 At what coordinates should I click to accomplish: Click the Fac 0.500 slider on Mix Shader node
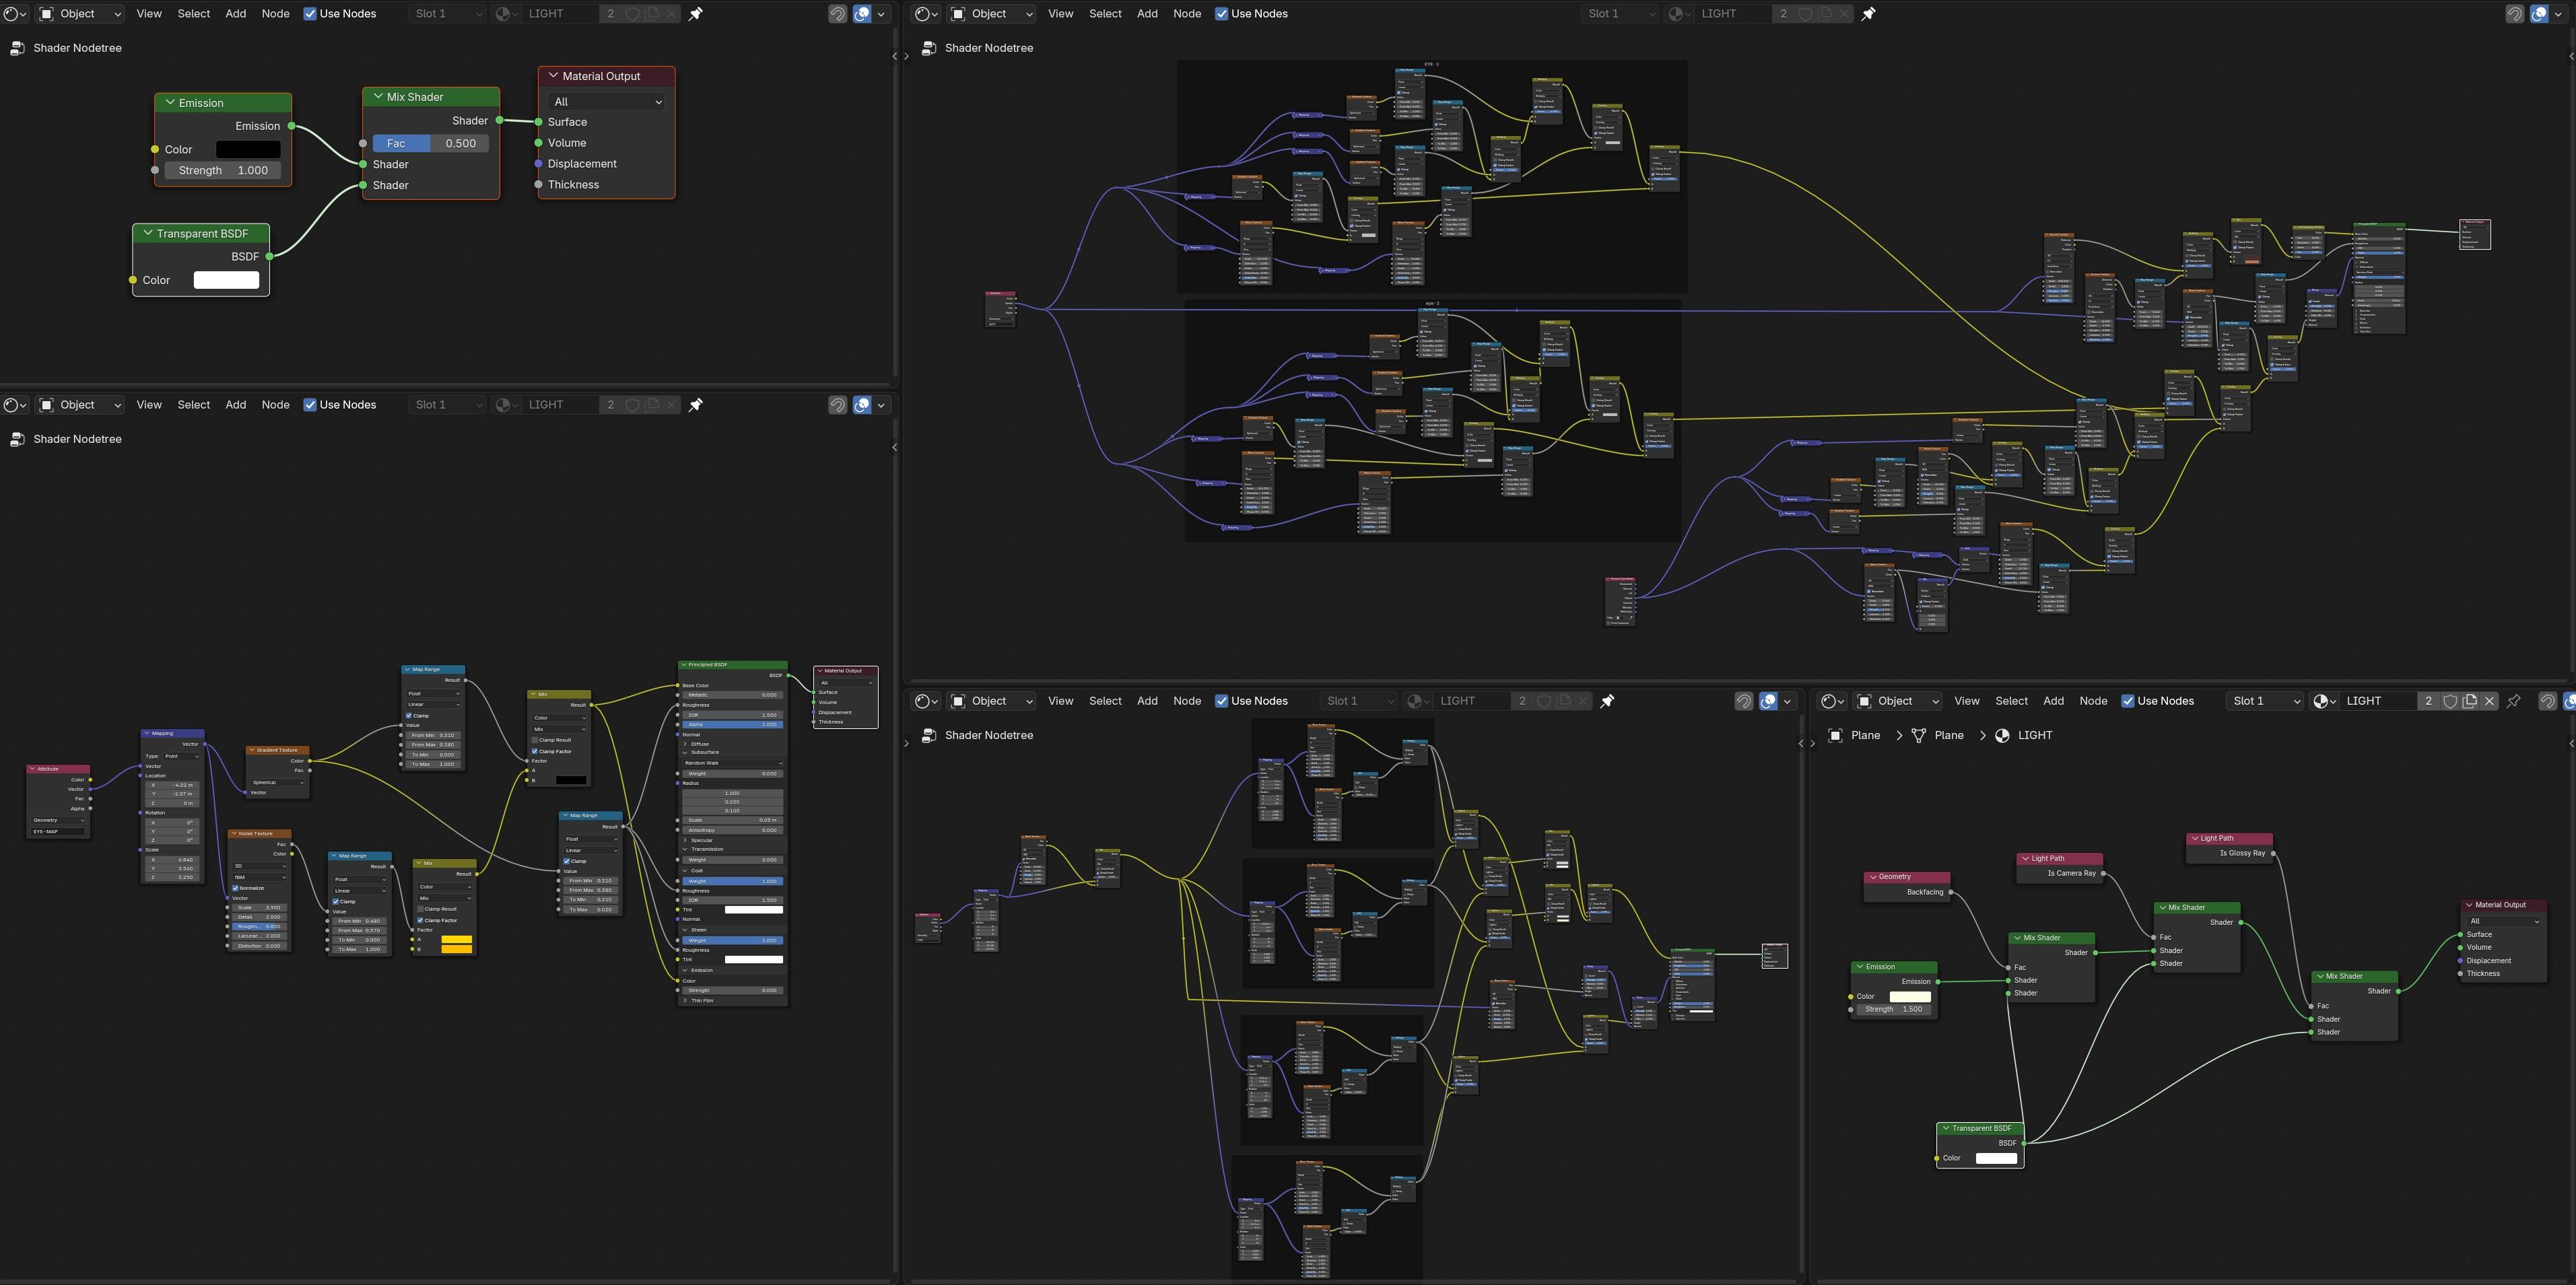pyautogui.click(x=431, y=143)
